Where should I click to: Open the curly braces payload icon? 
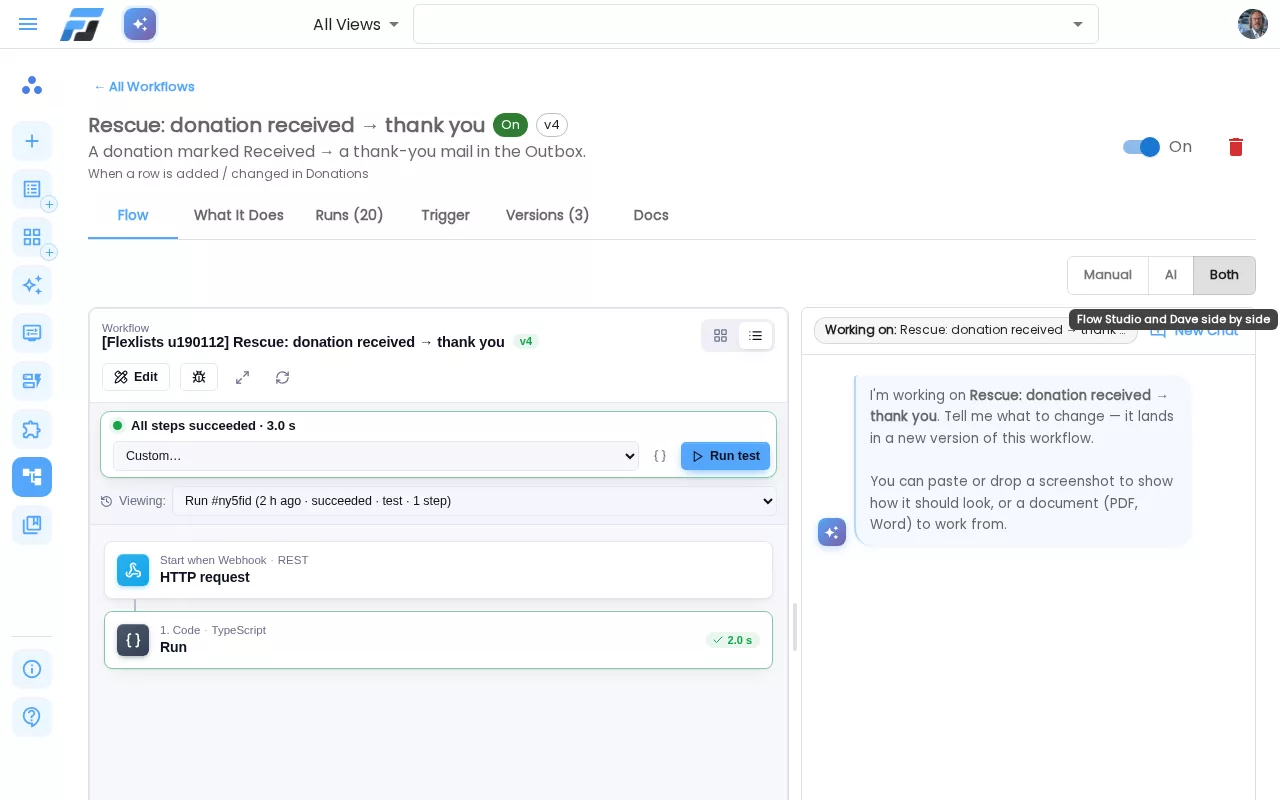[660, 456]
